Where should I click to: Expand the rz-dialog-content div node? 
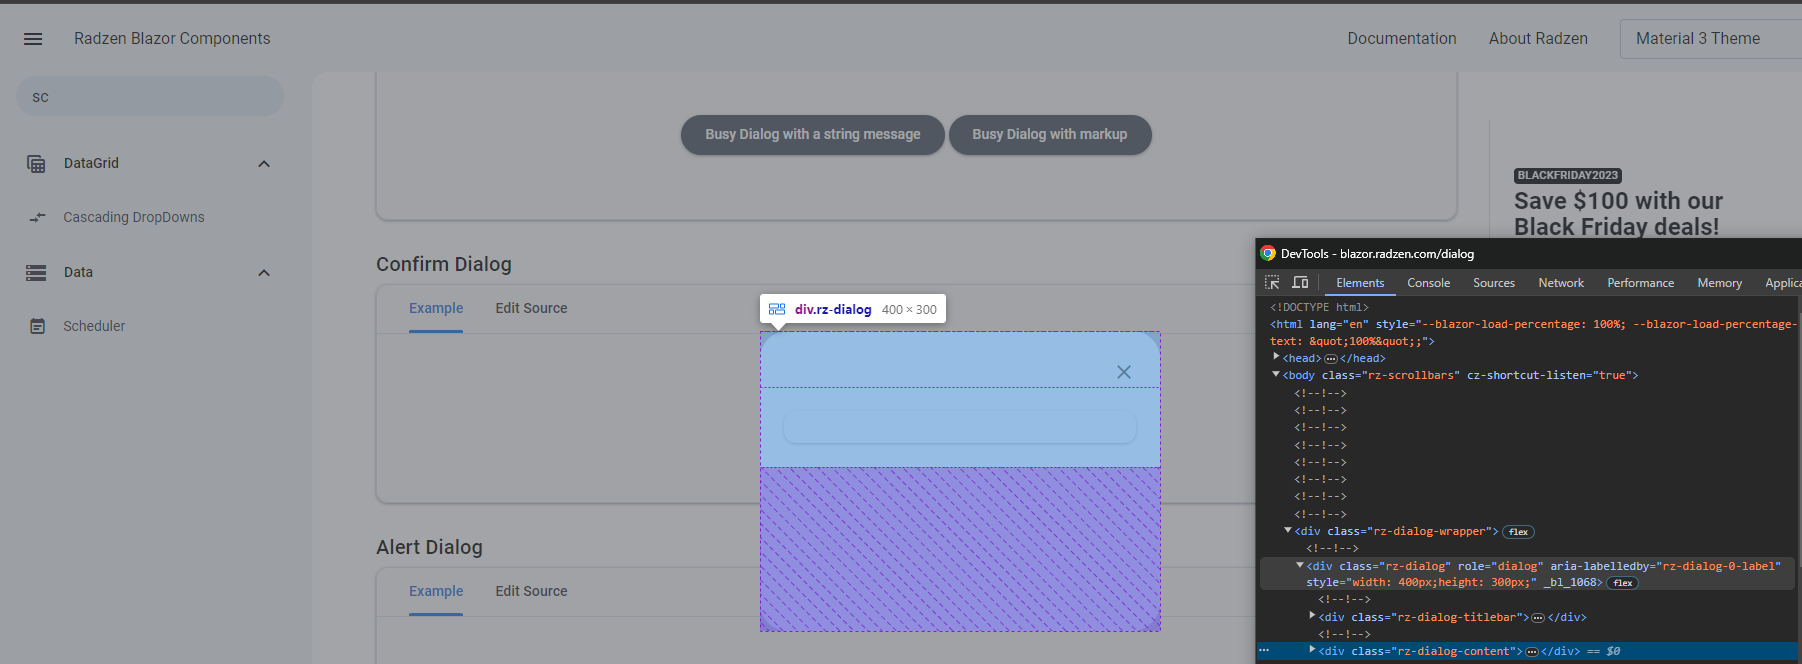pos(1312,650)
